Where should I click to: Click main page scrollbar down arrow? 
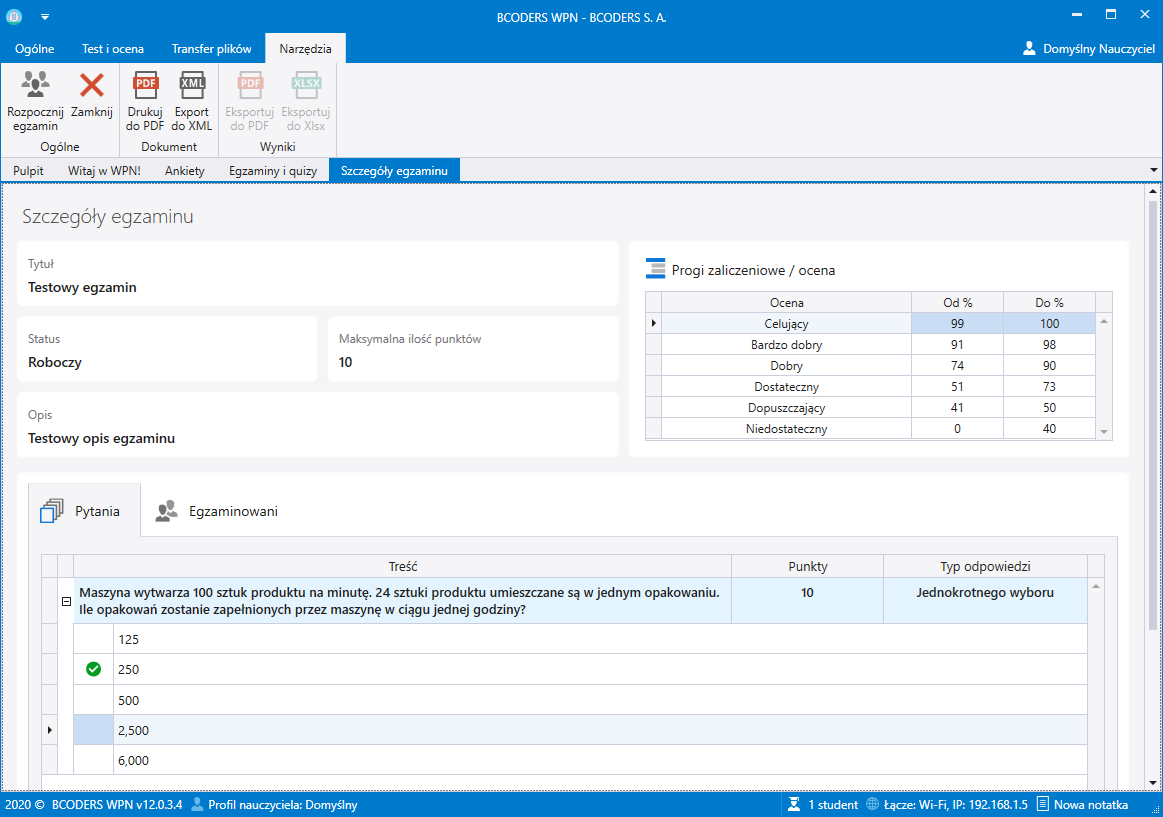tap(1153, 782)
